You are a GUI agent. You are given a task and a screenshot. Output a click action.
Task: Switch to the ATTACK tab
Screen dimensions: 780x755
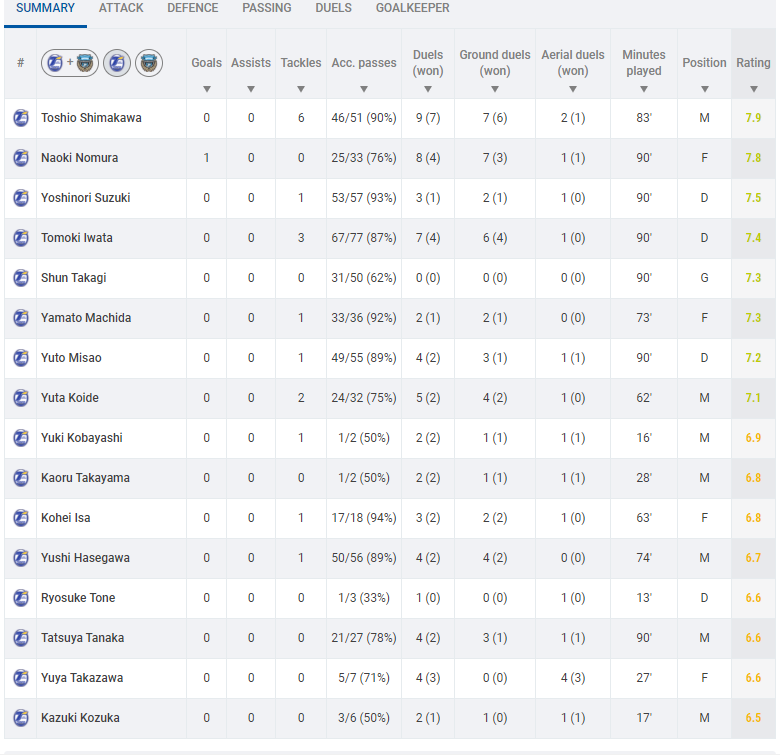click(x=121, y=8)
